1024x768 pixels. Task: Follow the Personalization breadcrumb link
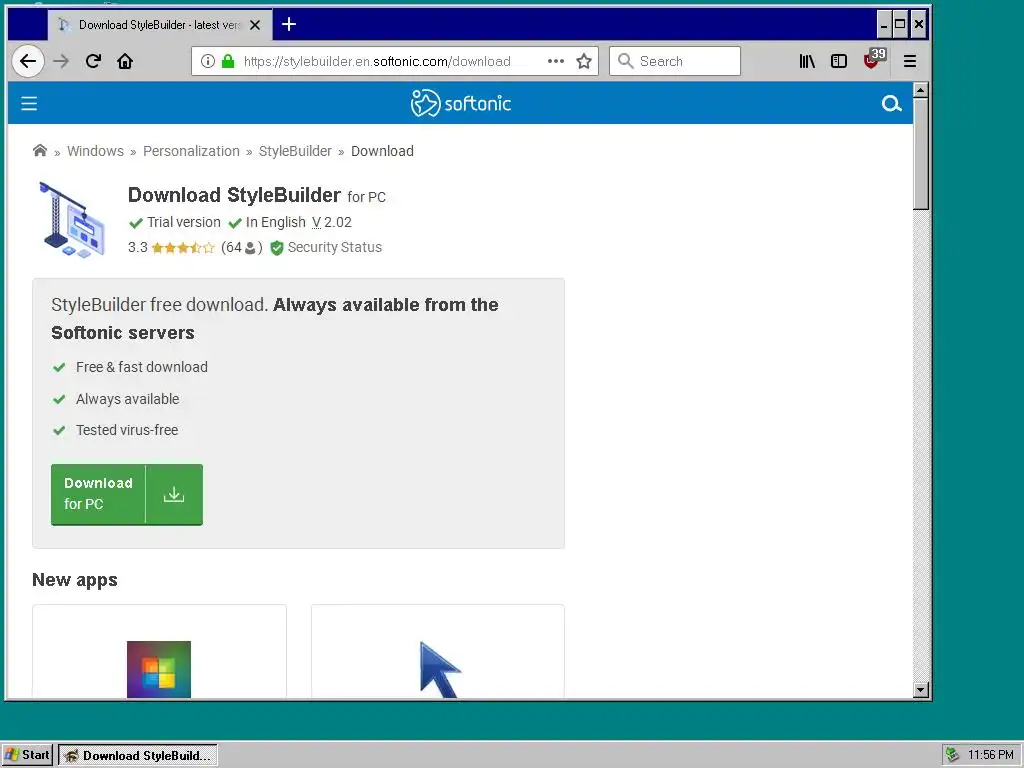pyautogui.click(x=191, y=151)
